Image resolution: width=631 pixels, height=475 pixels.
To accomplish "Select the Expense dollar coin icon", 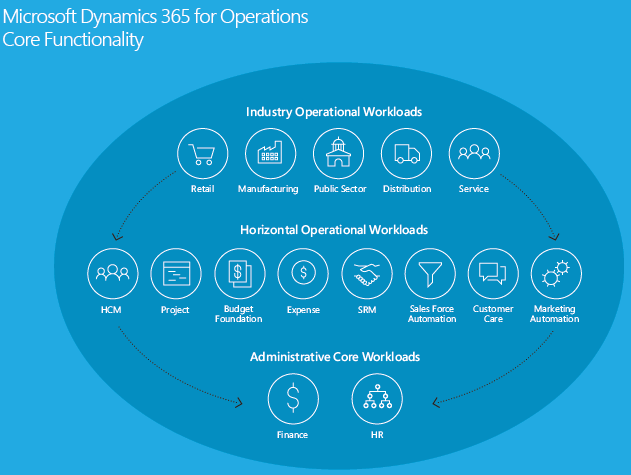I will [303, 274].
